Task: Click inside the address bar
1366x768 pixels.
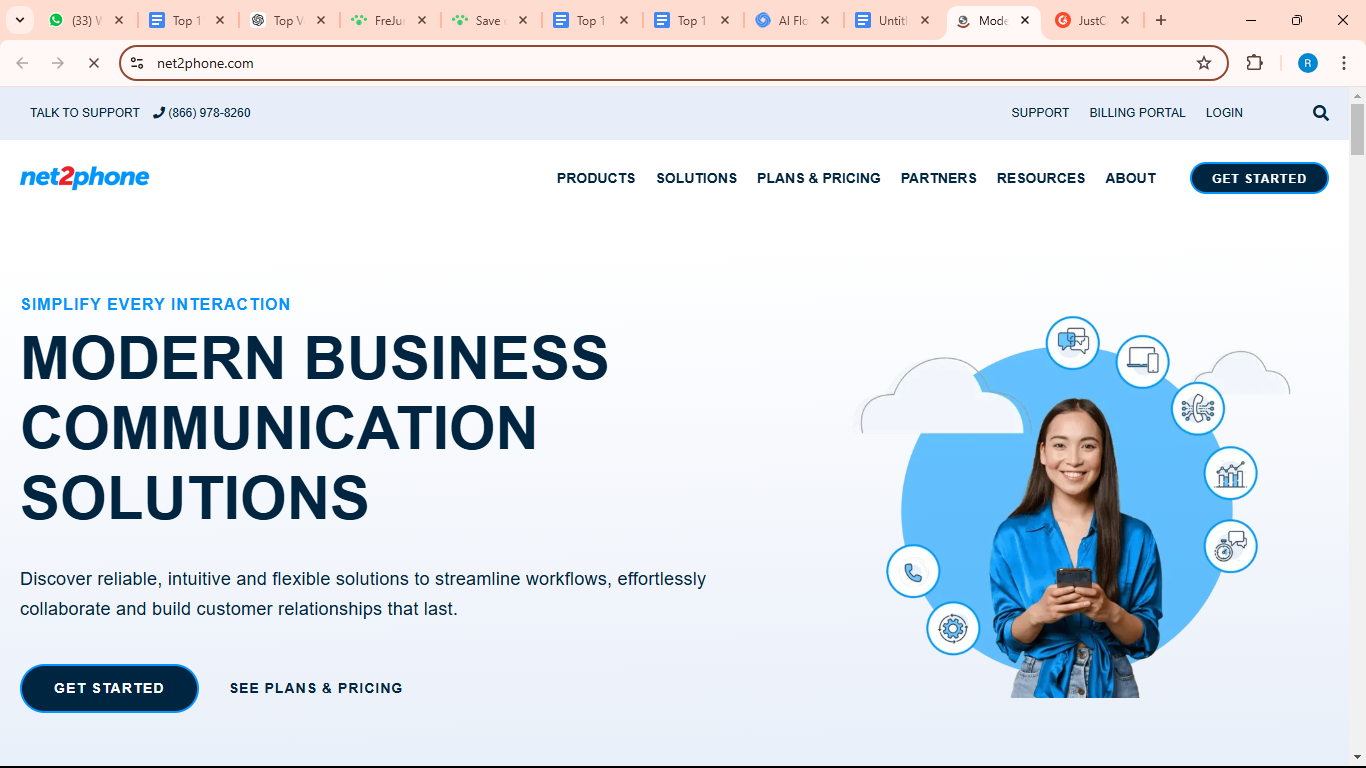Action: click(x=600, y=62)
